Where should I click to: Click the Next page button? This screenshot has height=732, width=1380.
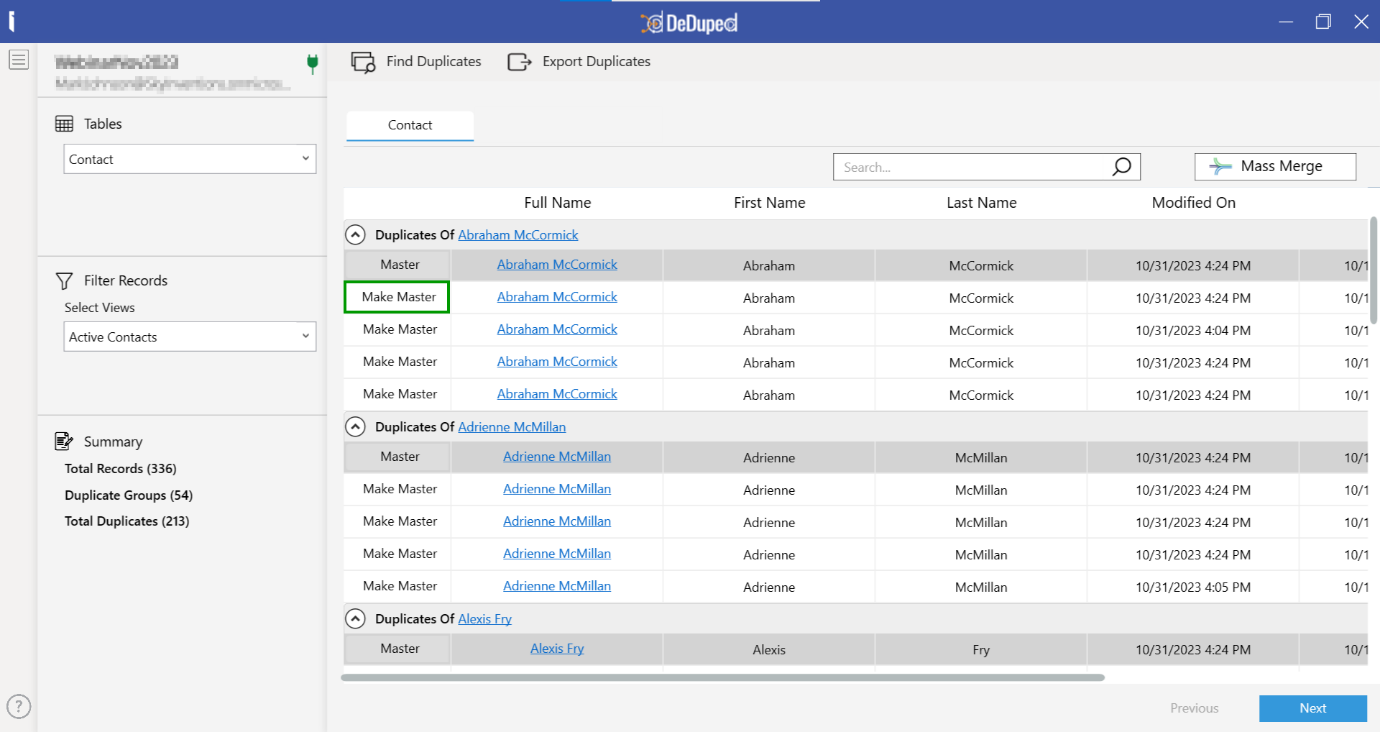coord(1312,708)
